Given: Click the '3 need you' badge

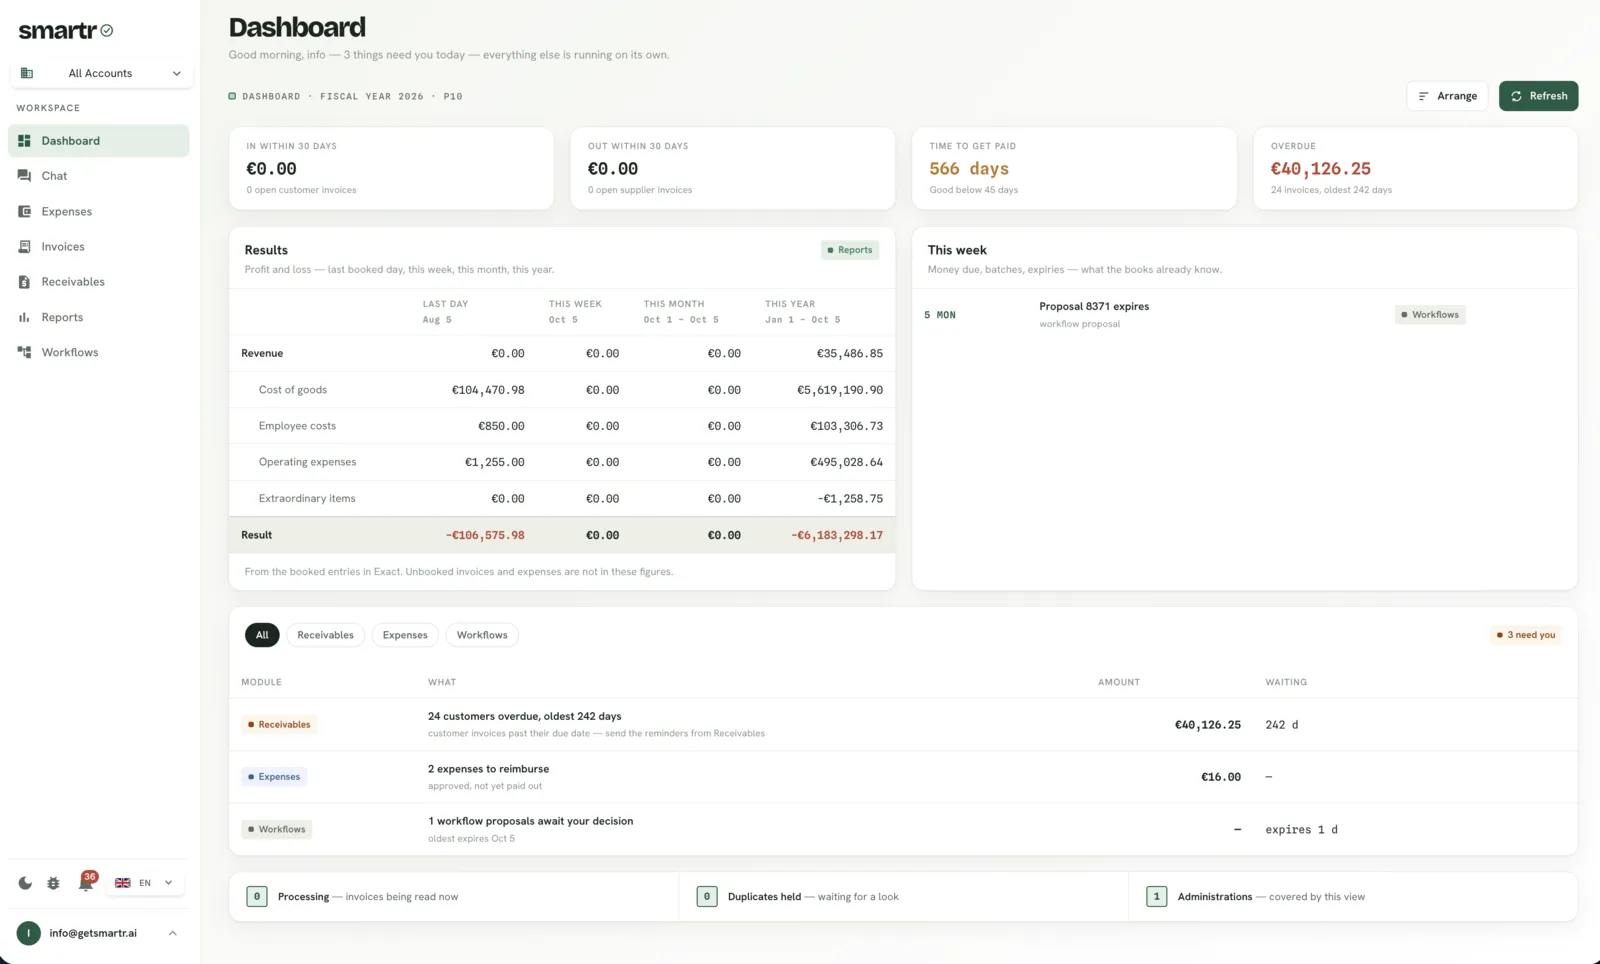Looking at the screenshot, I should pyautogui.click(x=1526, y=635).
